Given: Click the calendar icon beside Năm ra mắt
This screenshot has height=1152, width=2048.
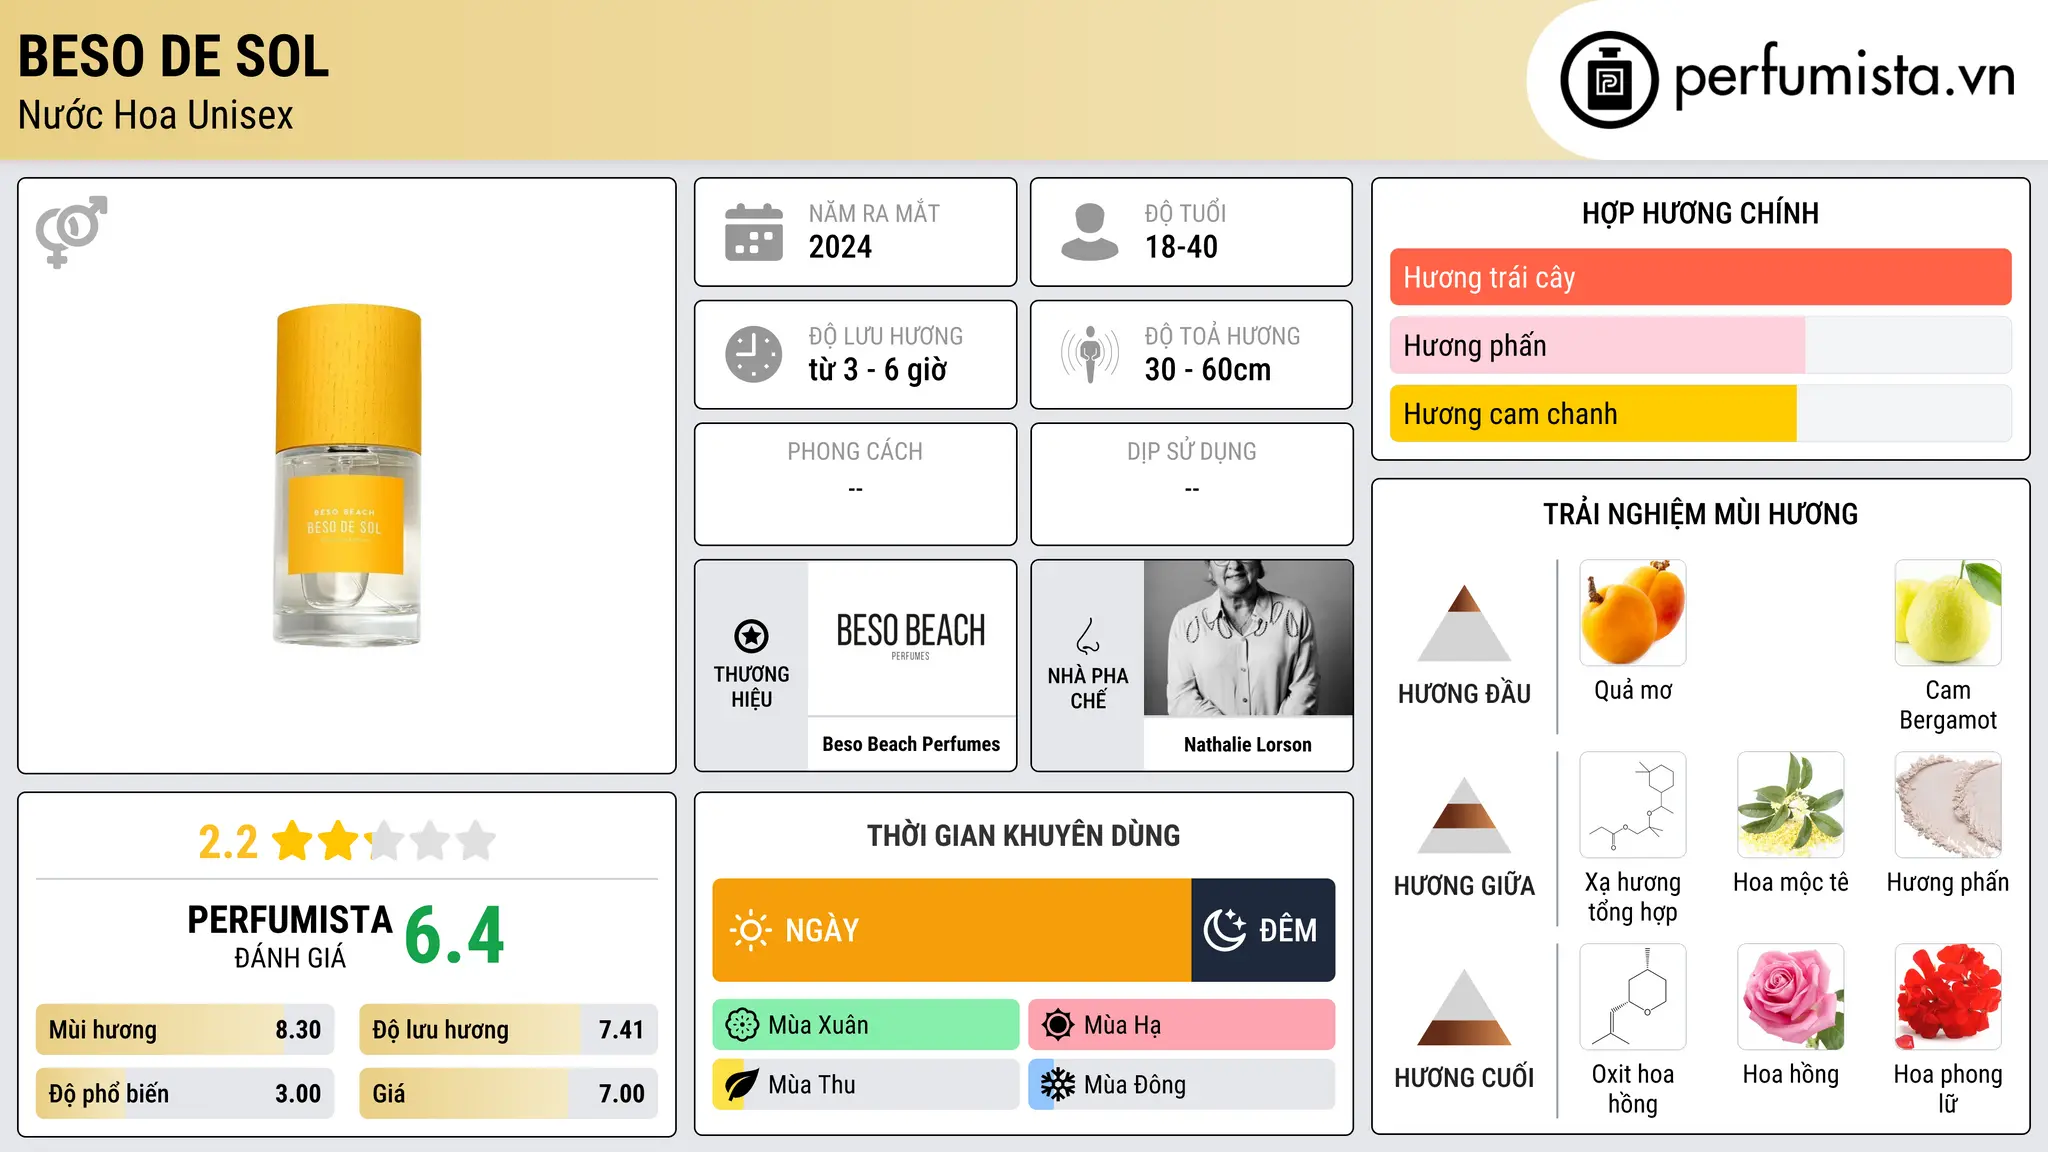Looking at the screenshot, I should click(x=754, y=232).
